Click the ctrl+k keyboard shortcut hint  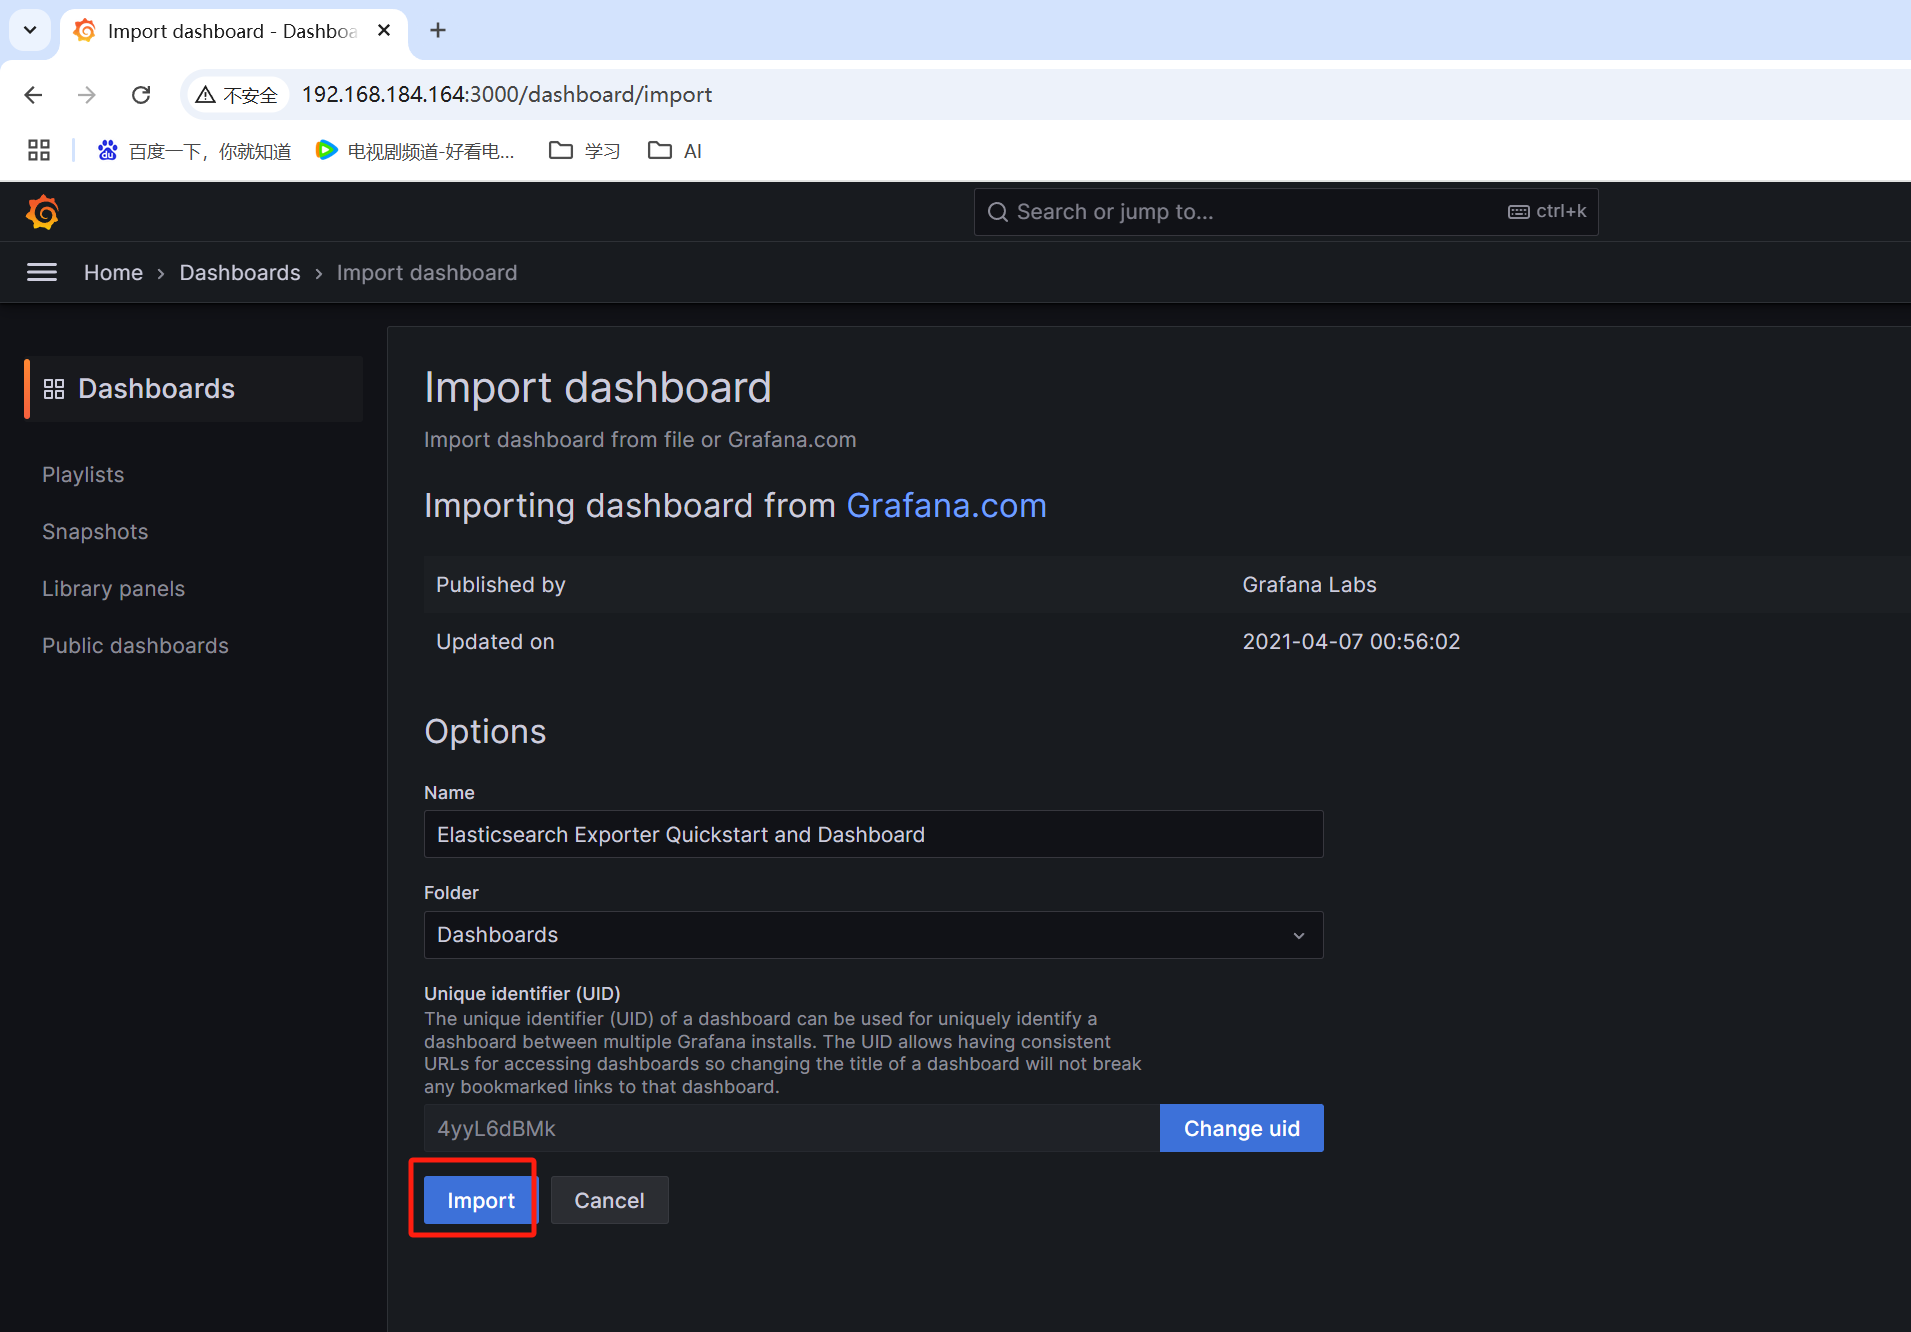1547,212
